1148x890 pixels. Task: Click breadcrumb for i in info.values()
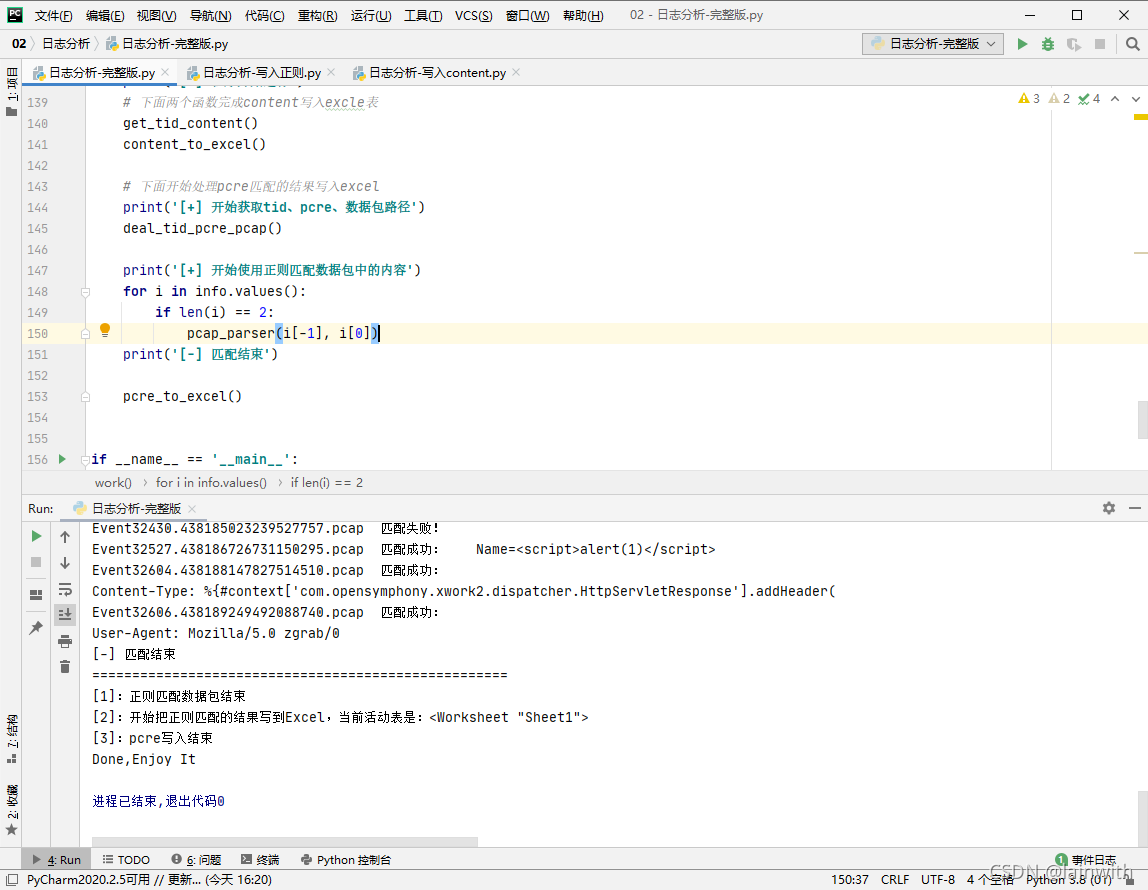click(x=211, y=482)
